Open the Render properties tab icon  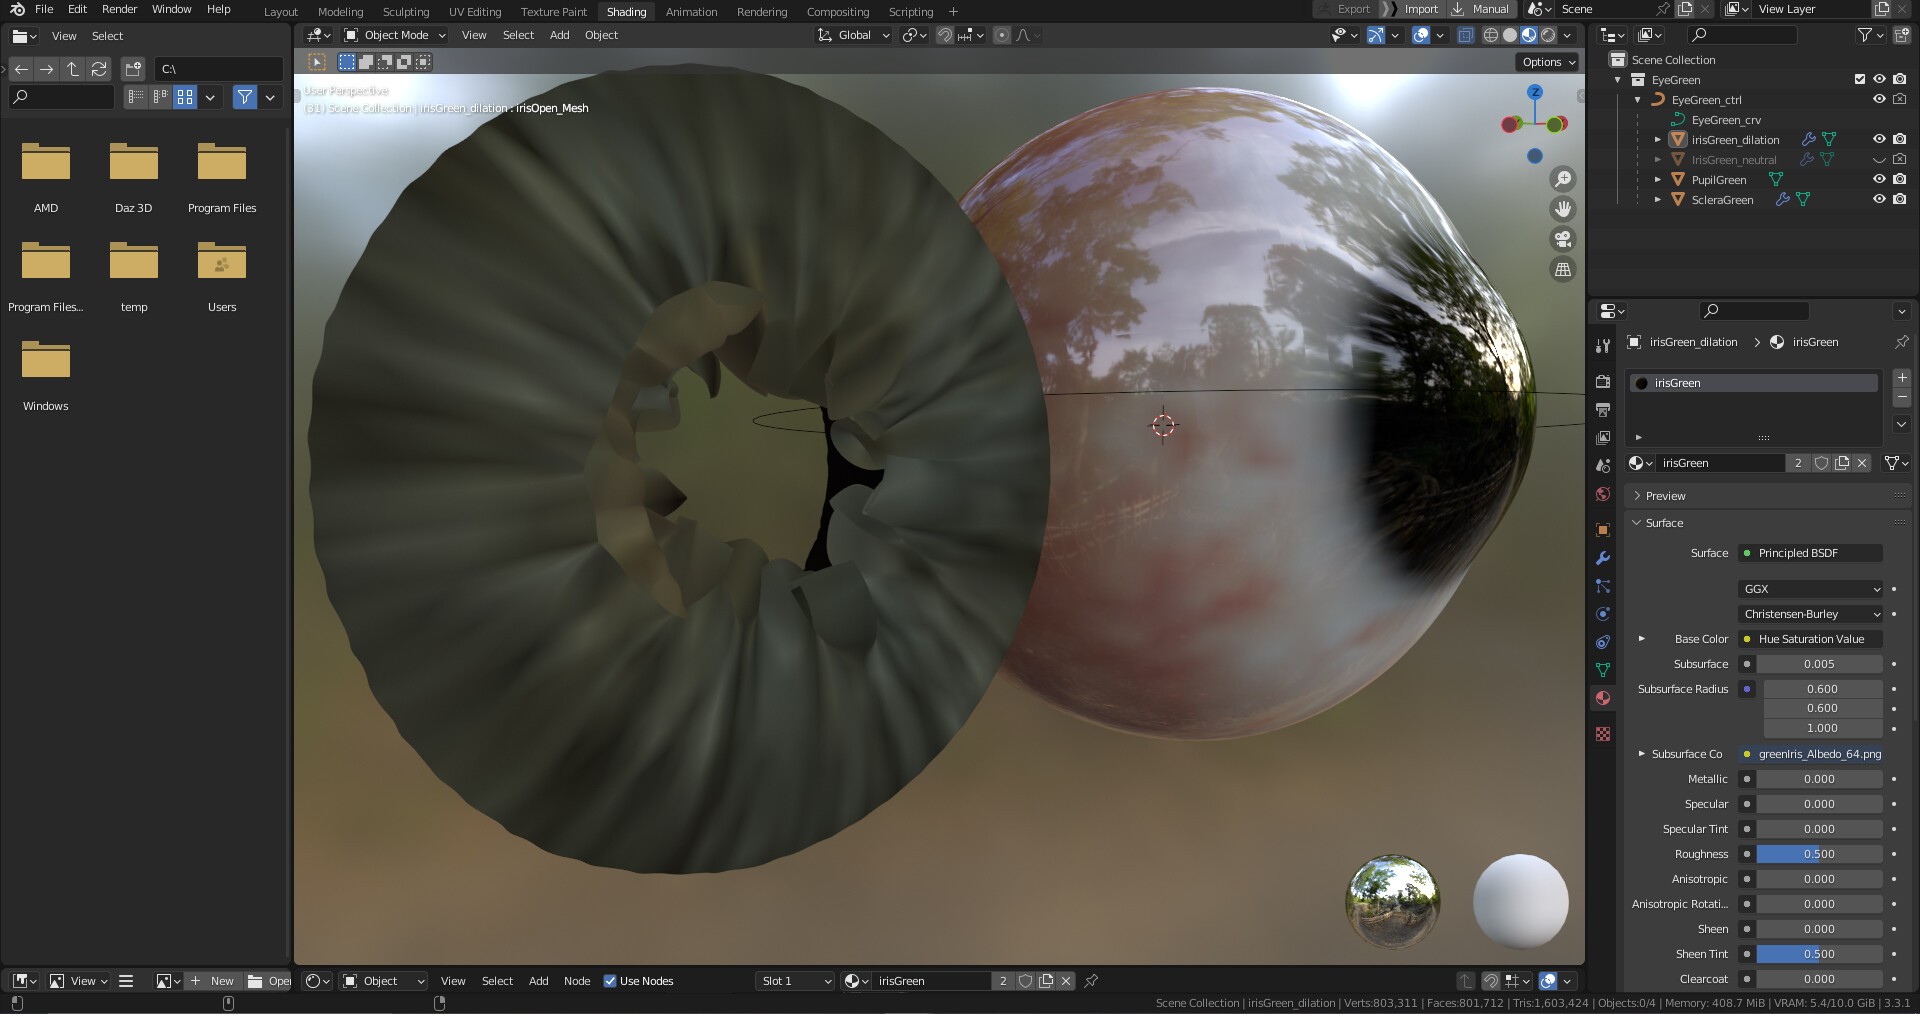coord(1603,381)
